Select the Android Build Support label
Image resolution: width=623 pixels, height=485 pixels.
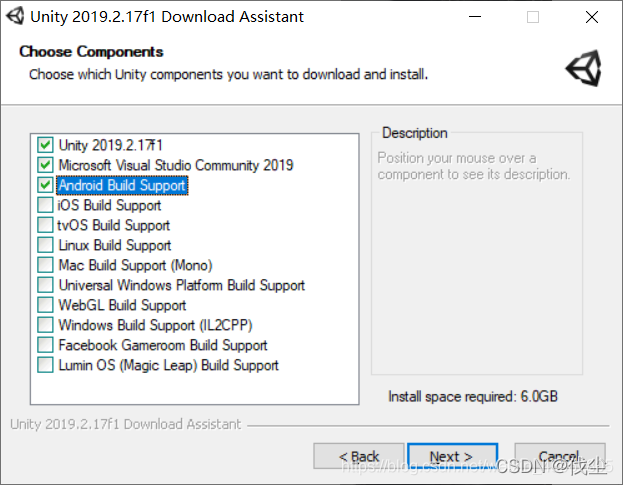click(x=122, y=185)
